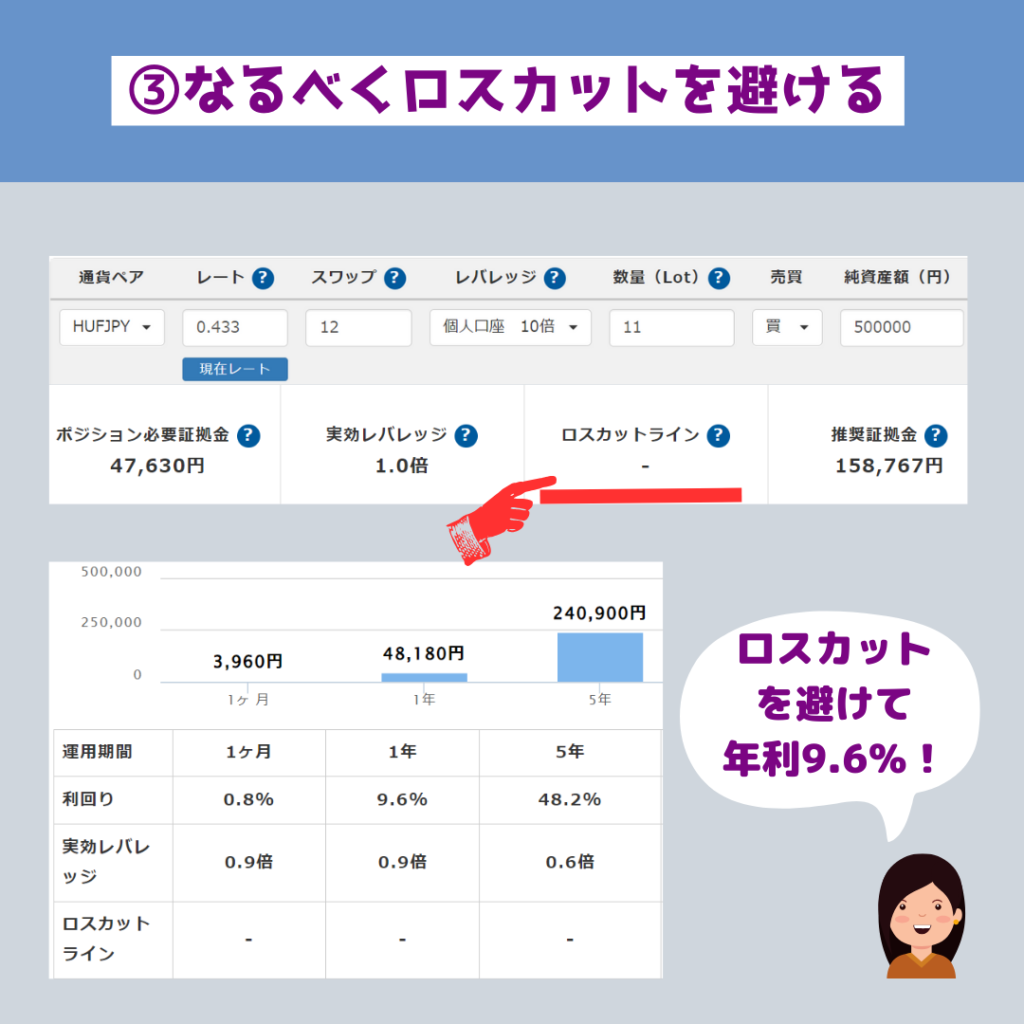Click the help icon beside スワップ
This screenshot has width=1024, height=1024.
(395, 278)
